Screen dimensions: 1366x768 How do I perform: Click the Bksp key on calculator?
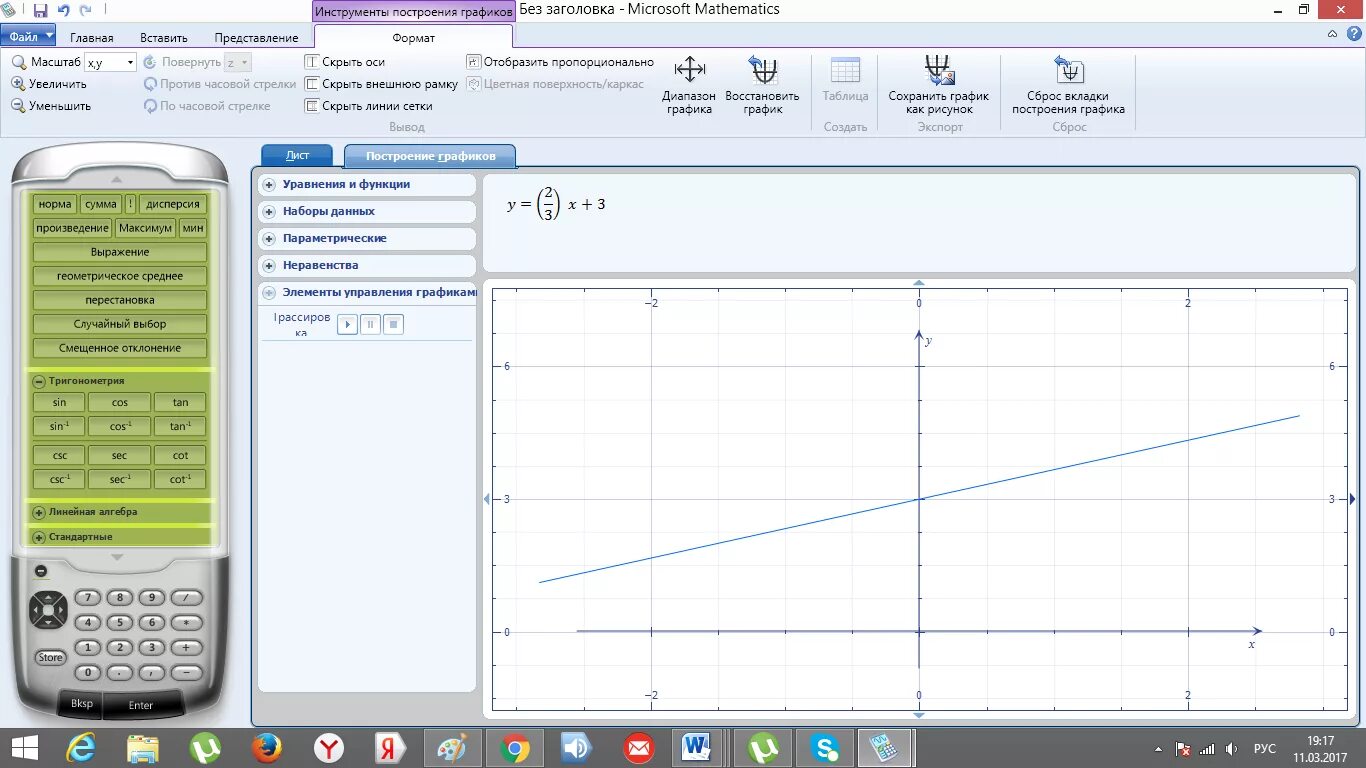click(x=82, y=703)
